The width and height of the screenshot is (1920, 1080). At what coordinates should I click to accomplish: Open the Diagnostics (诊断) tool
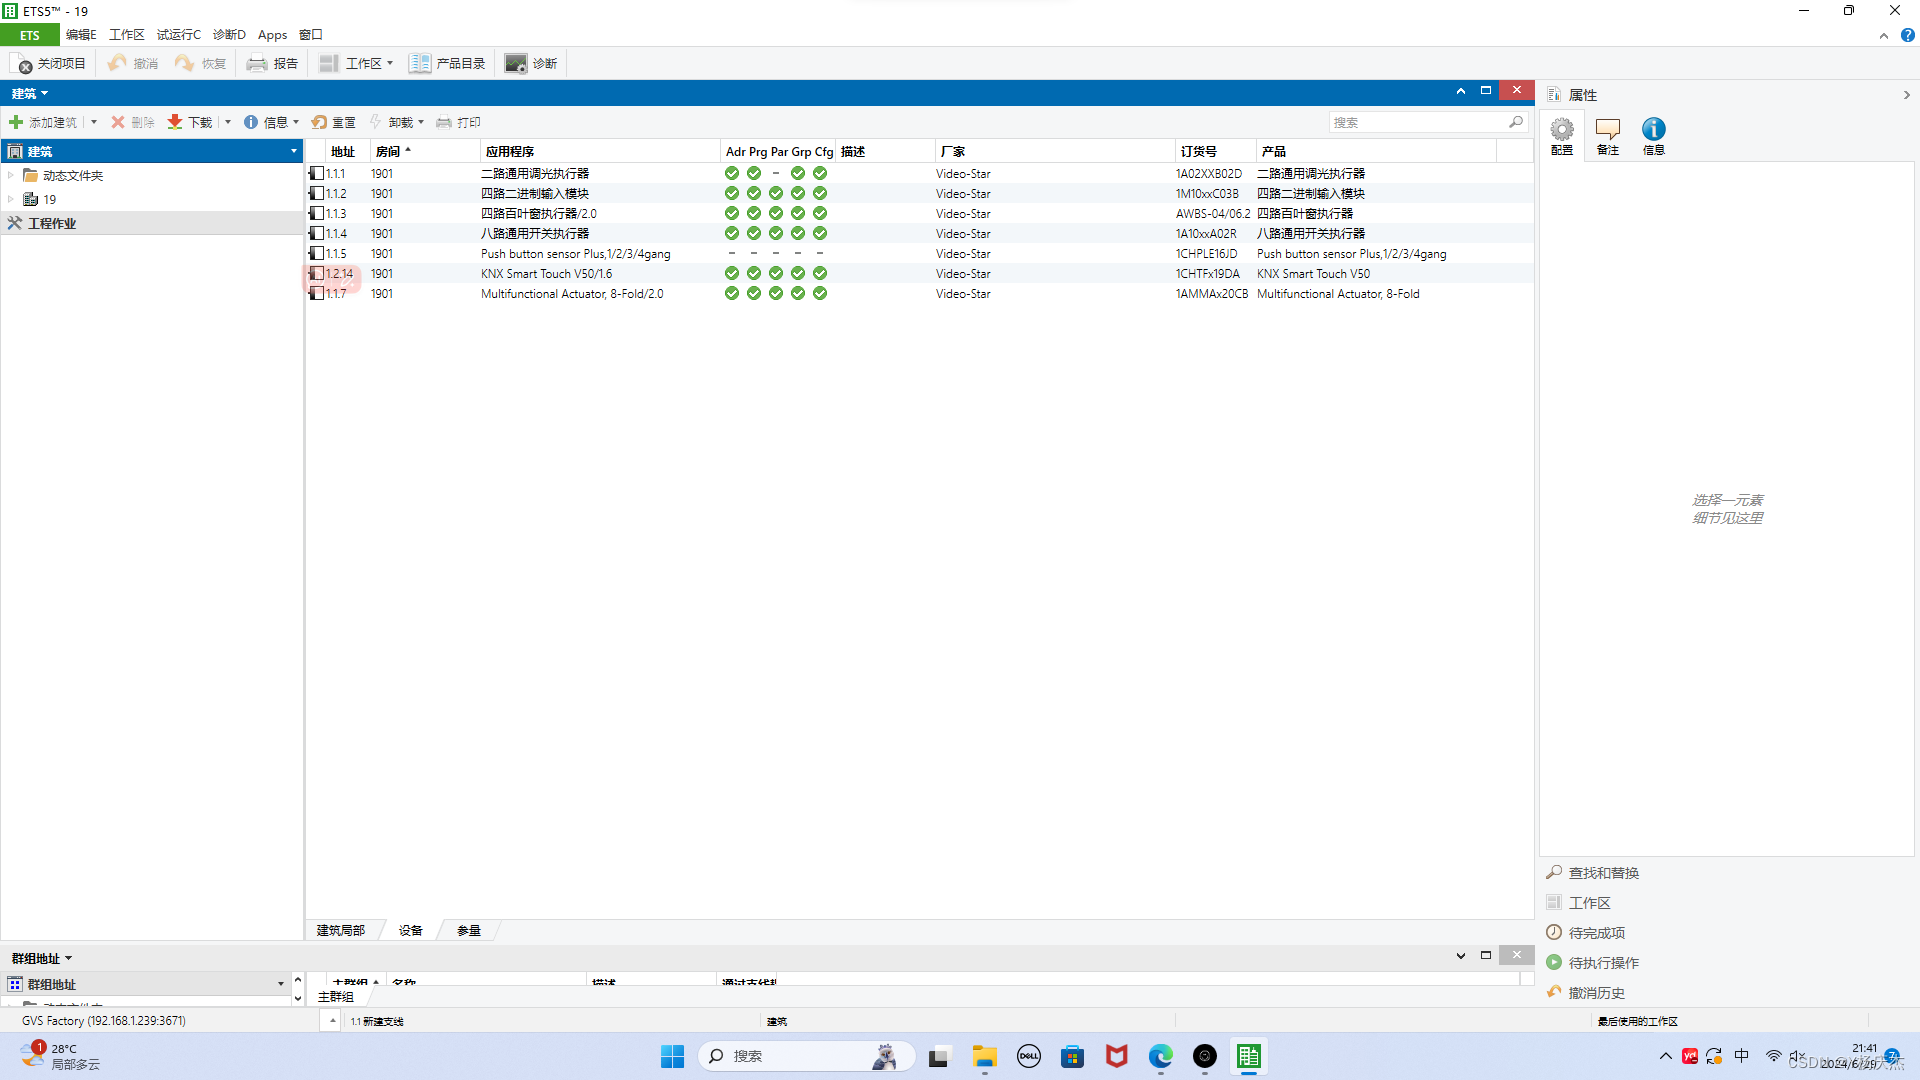point(531,64)
